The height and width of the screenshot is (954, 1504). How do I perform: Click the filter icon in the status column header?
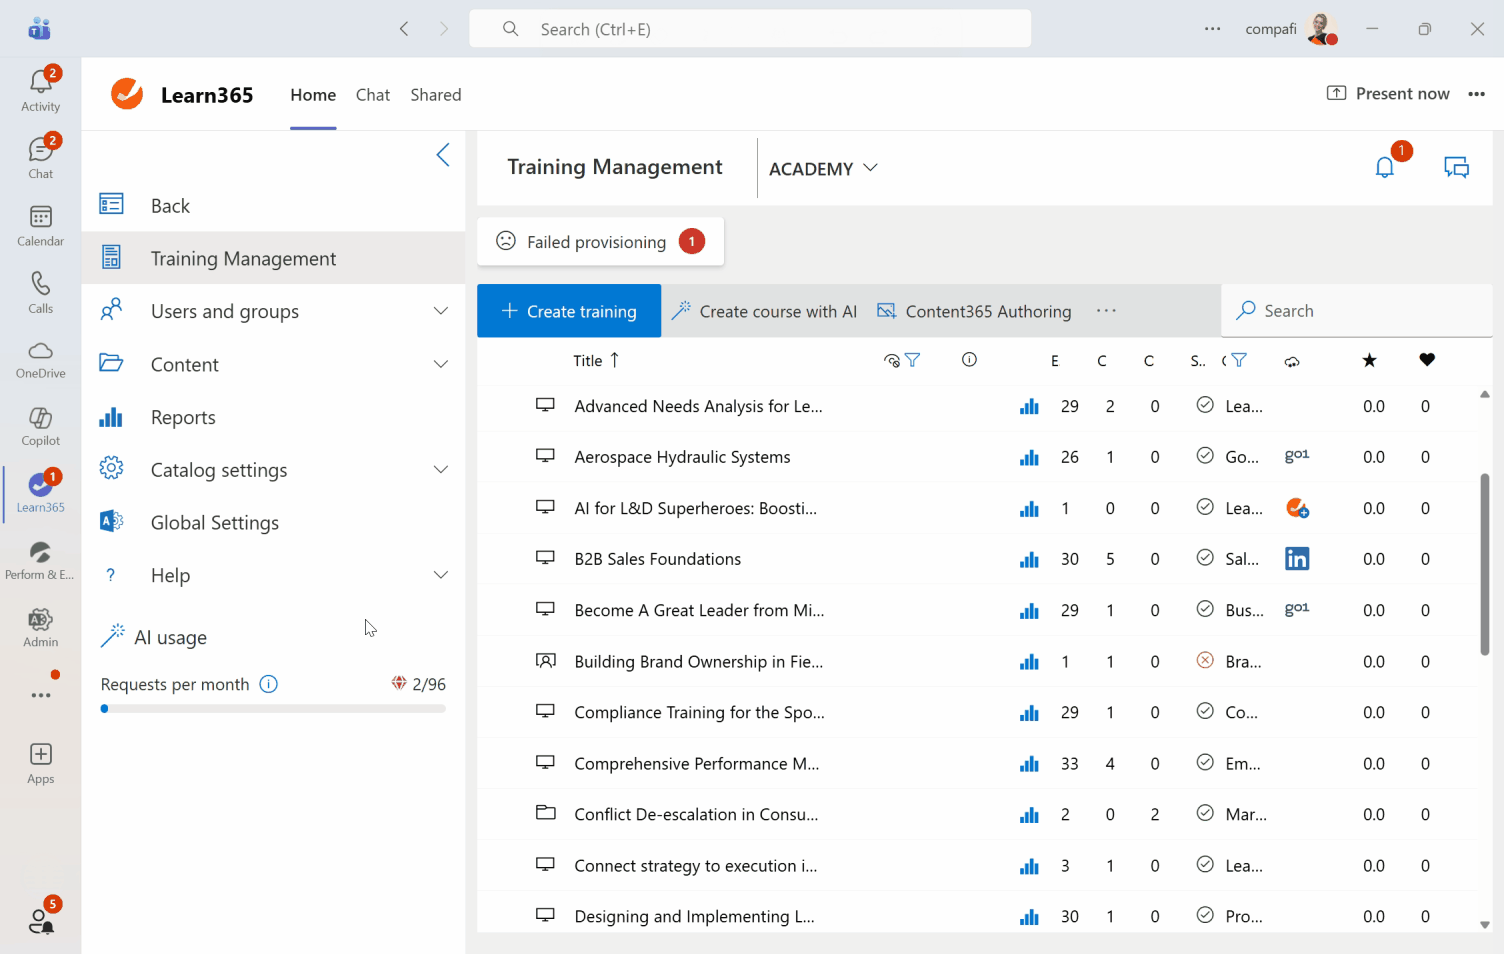click(1239, 360)
